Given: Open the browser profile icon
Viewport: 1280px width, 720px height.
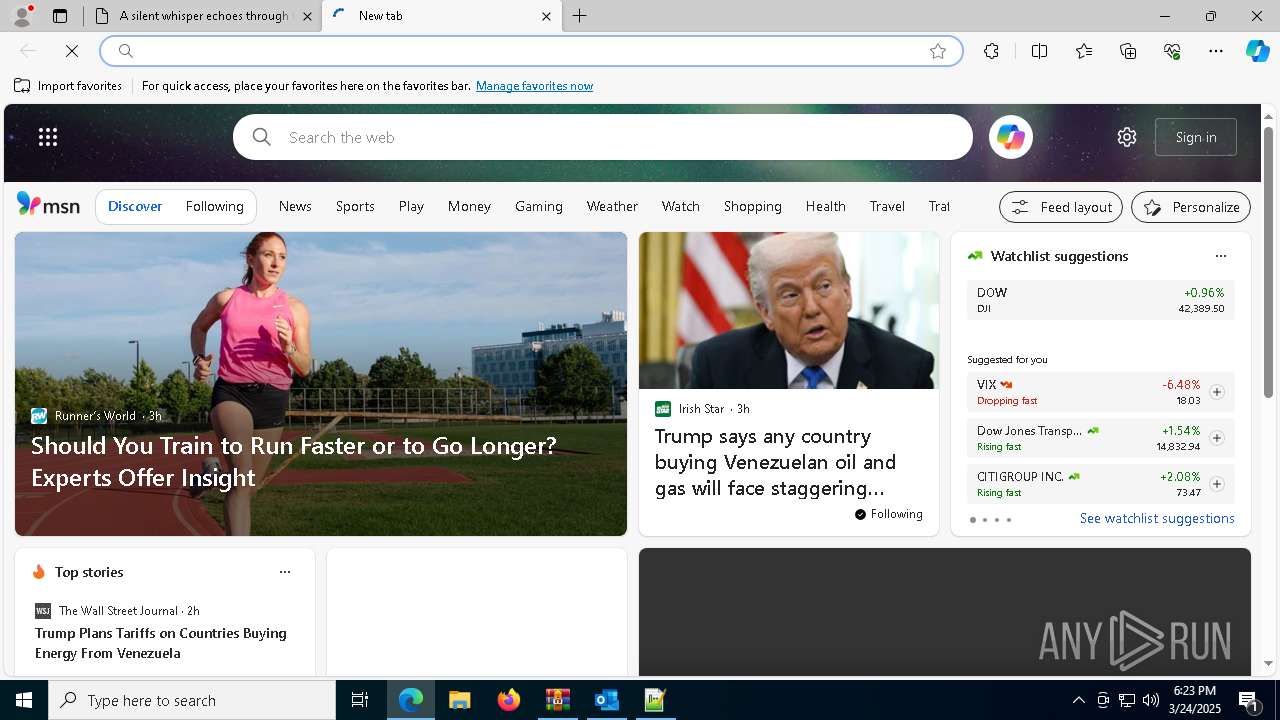Looking at the screenshot, I should pos(22,16).
